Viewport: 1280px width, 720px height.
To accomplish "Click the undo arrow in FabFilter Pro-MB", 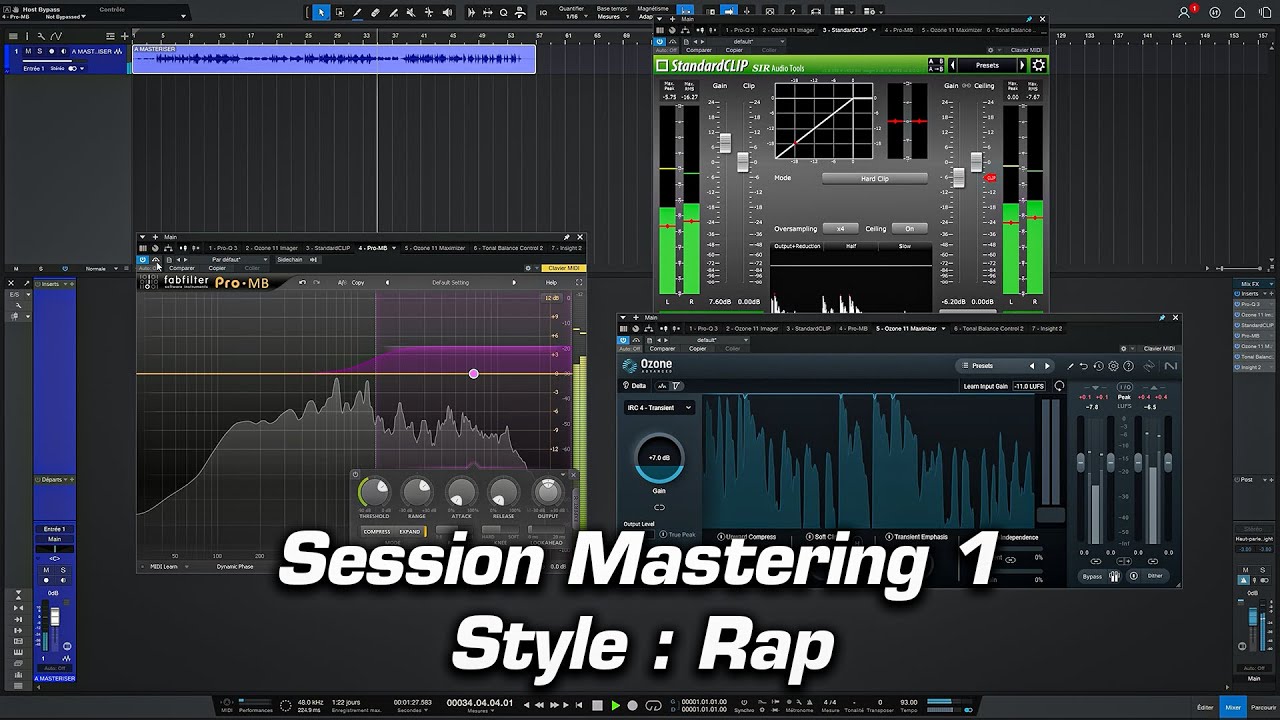I will coord(302,283).
